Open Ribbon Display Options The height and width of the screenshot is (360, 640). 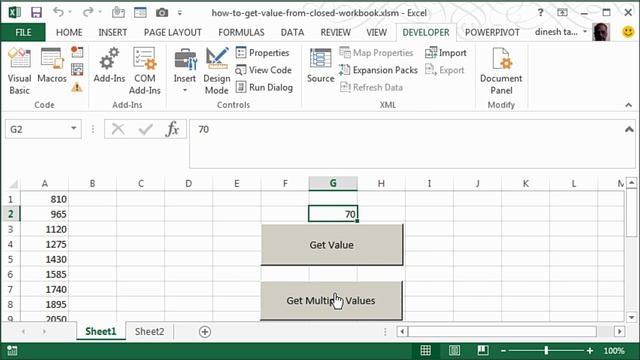562,13
